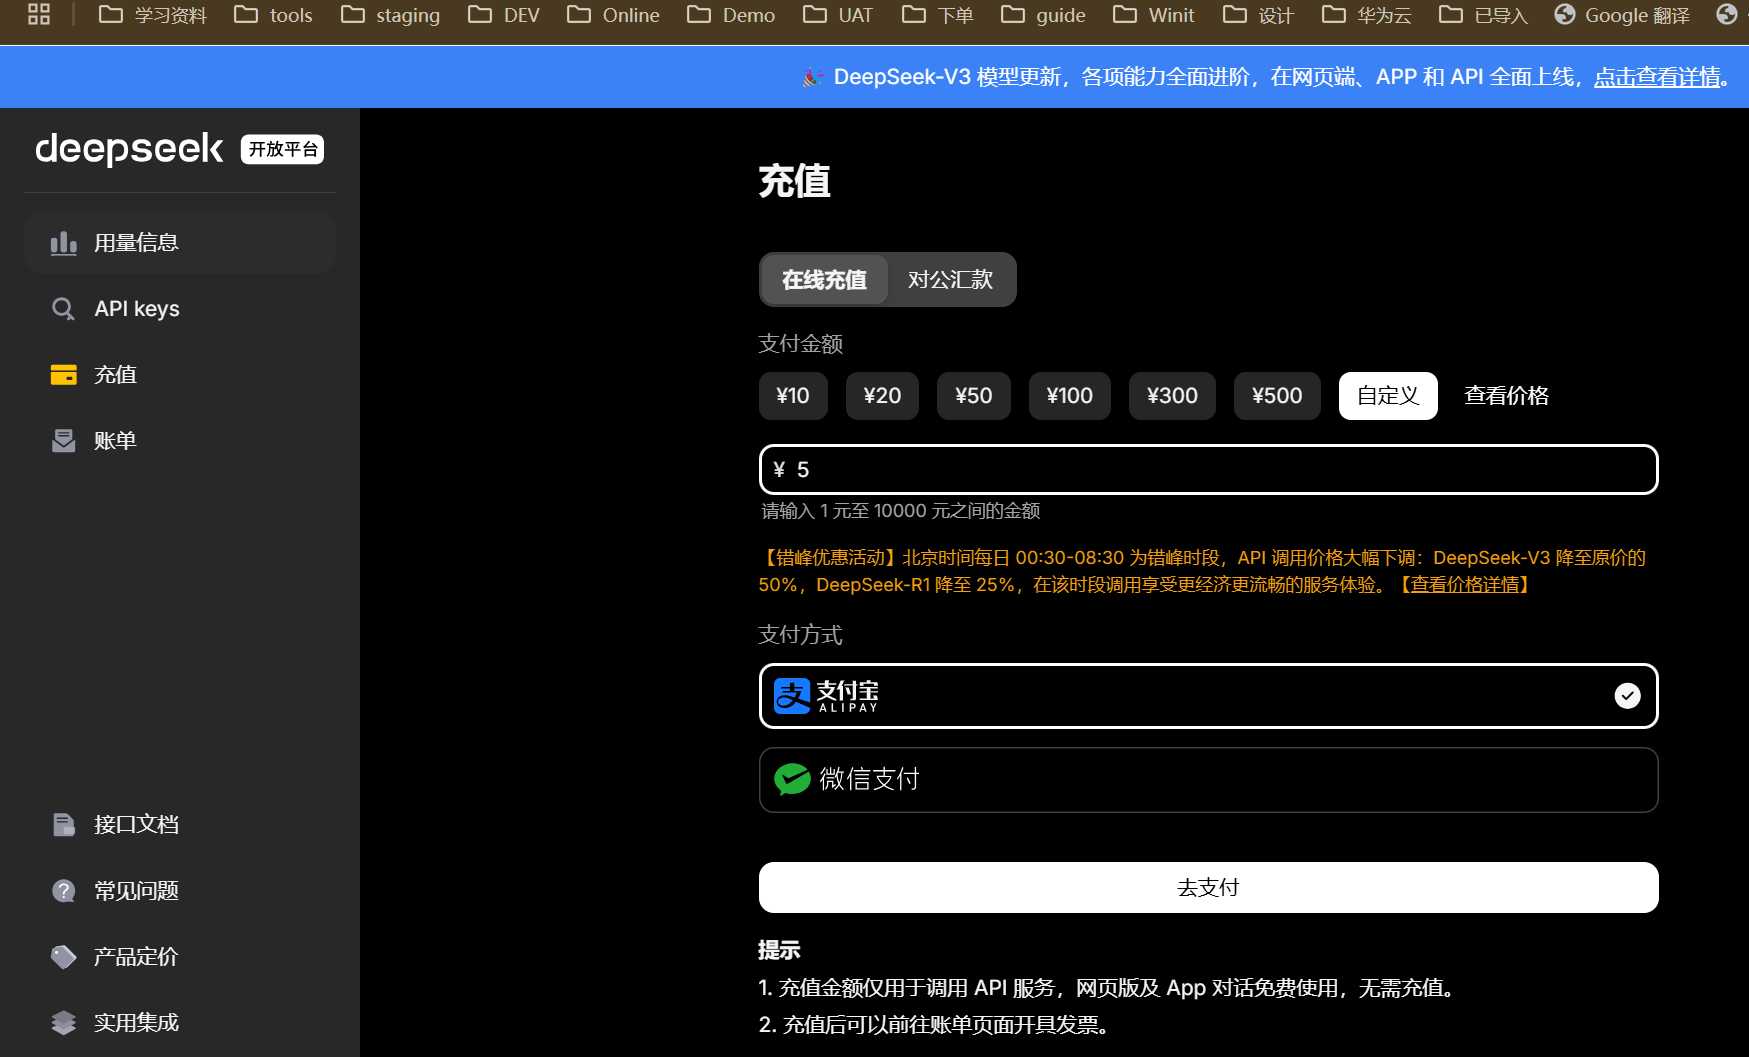The height and width of the screenshot is (1057, 1749).
Task: Select 微信支付 payment method
Action: coord(1208,780)
